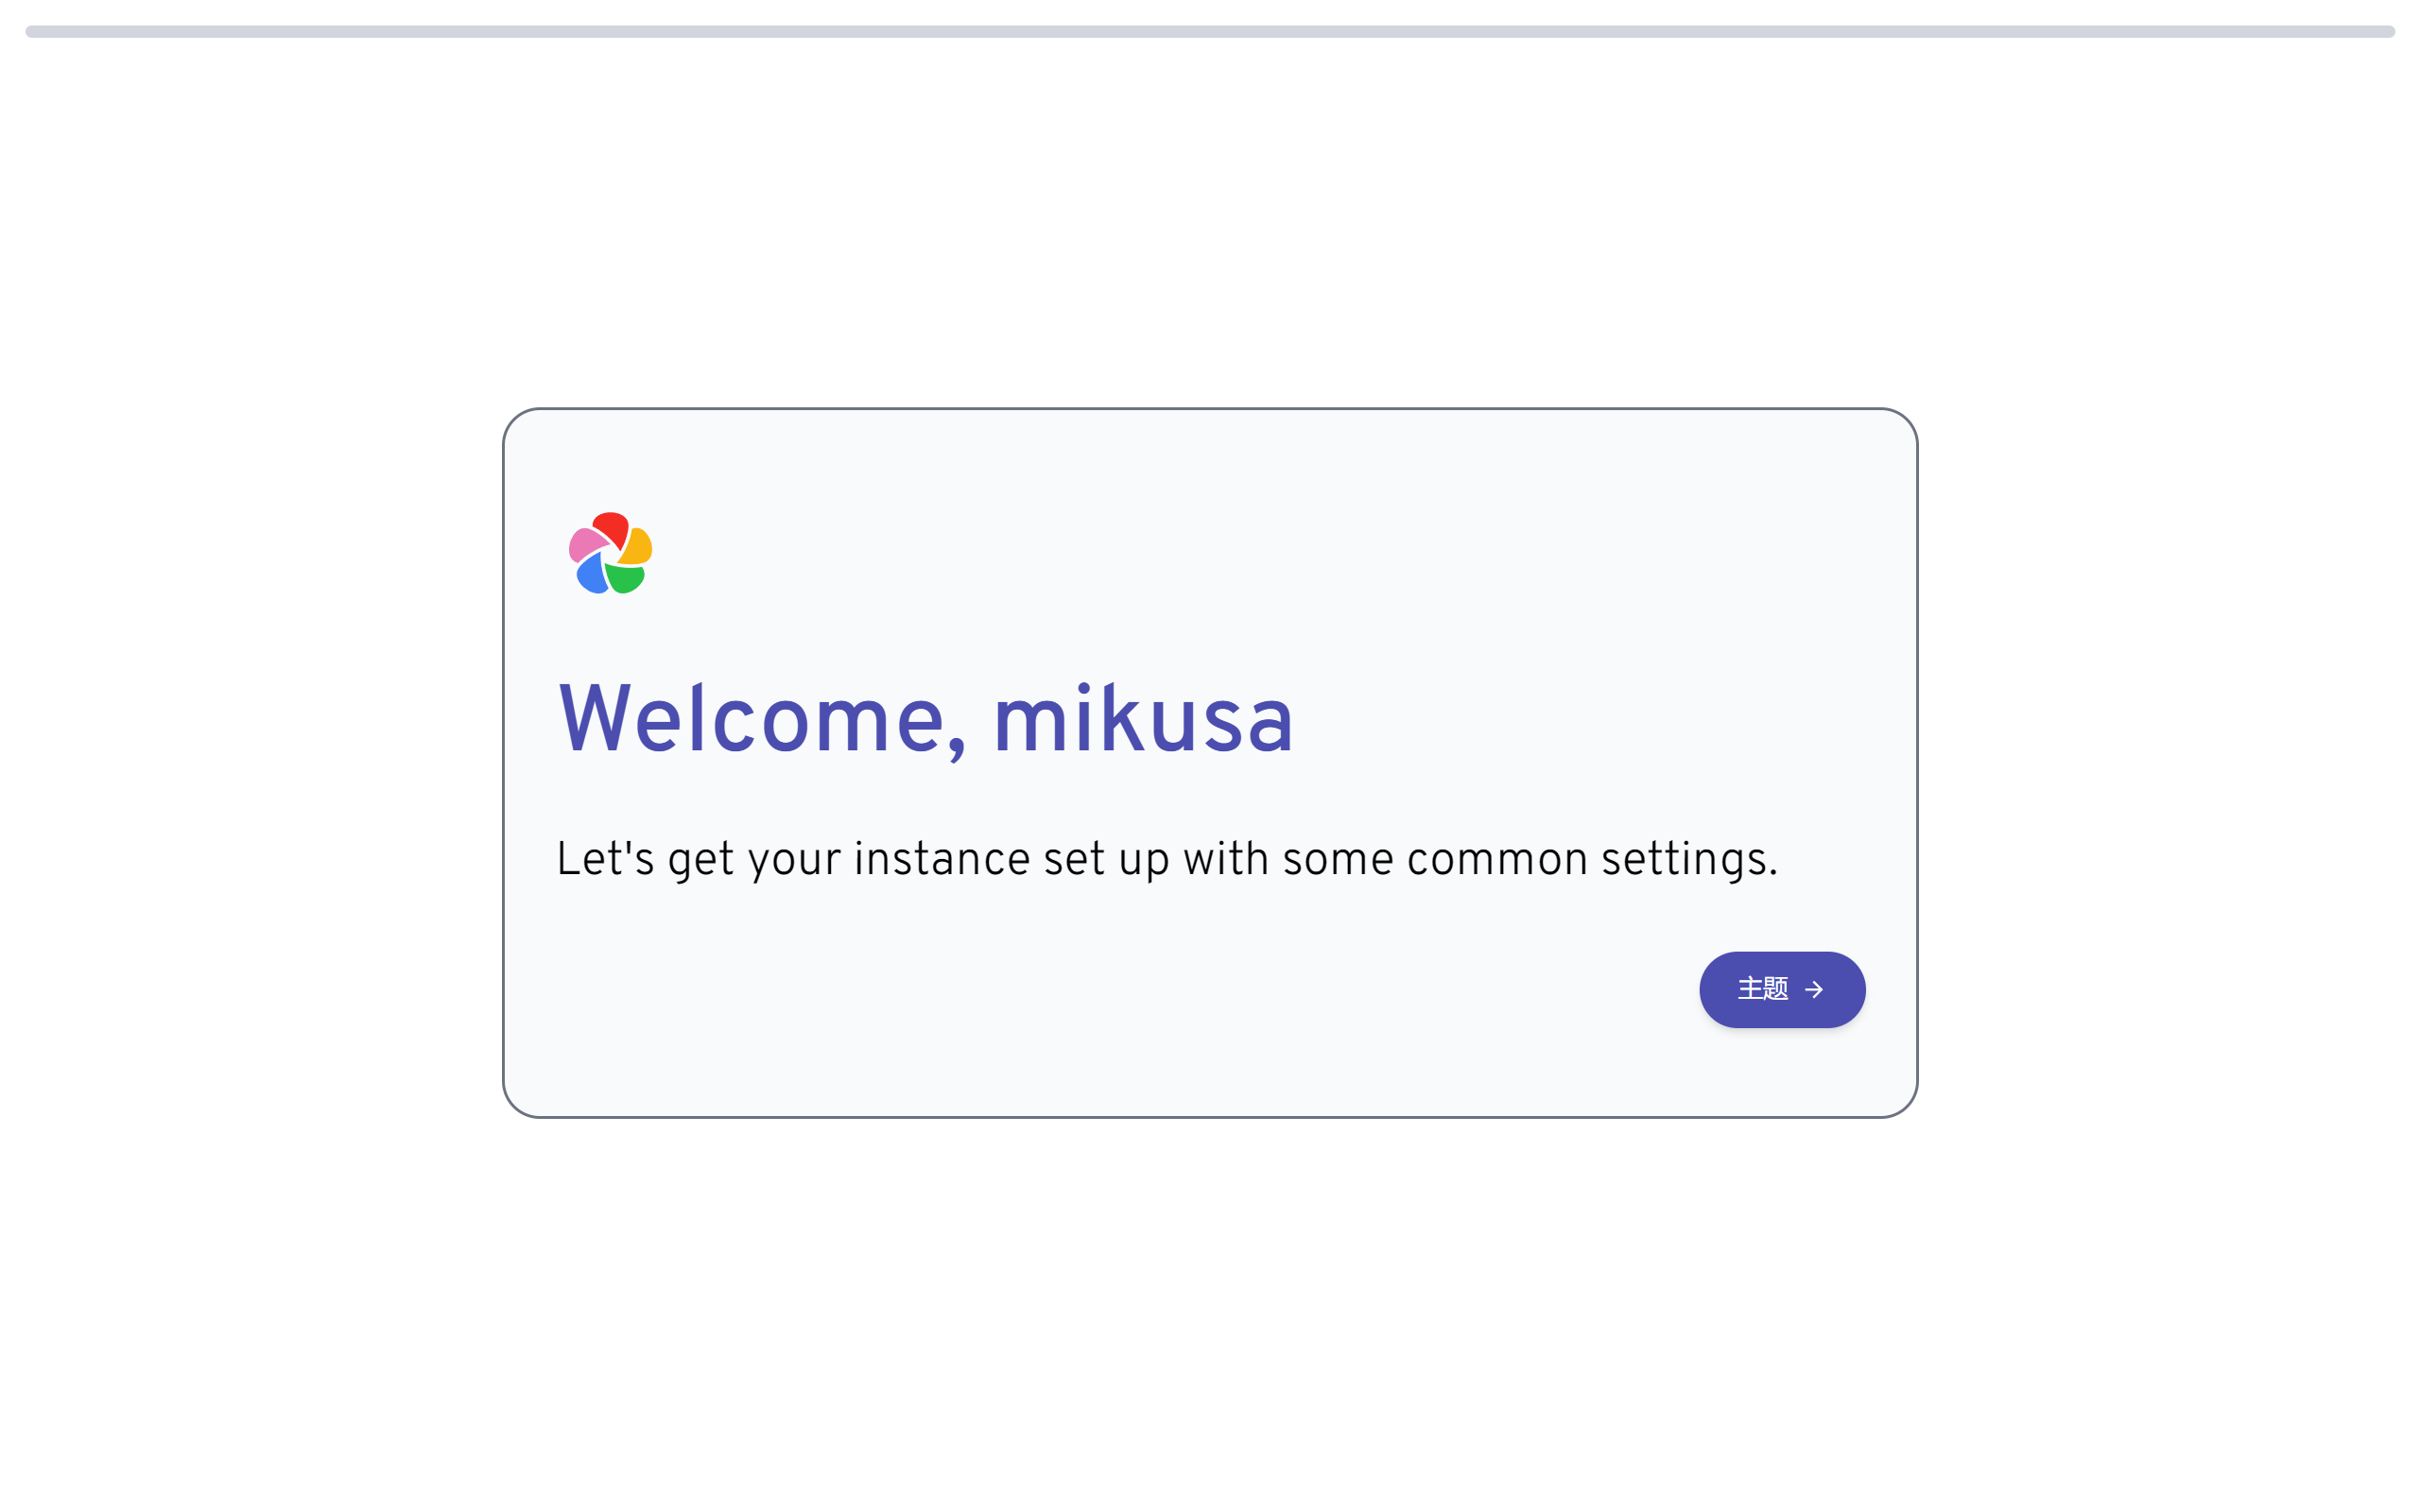Click the white center of the flower logo
2420x1512 pixels.
point(611,555)
